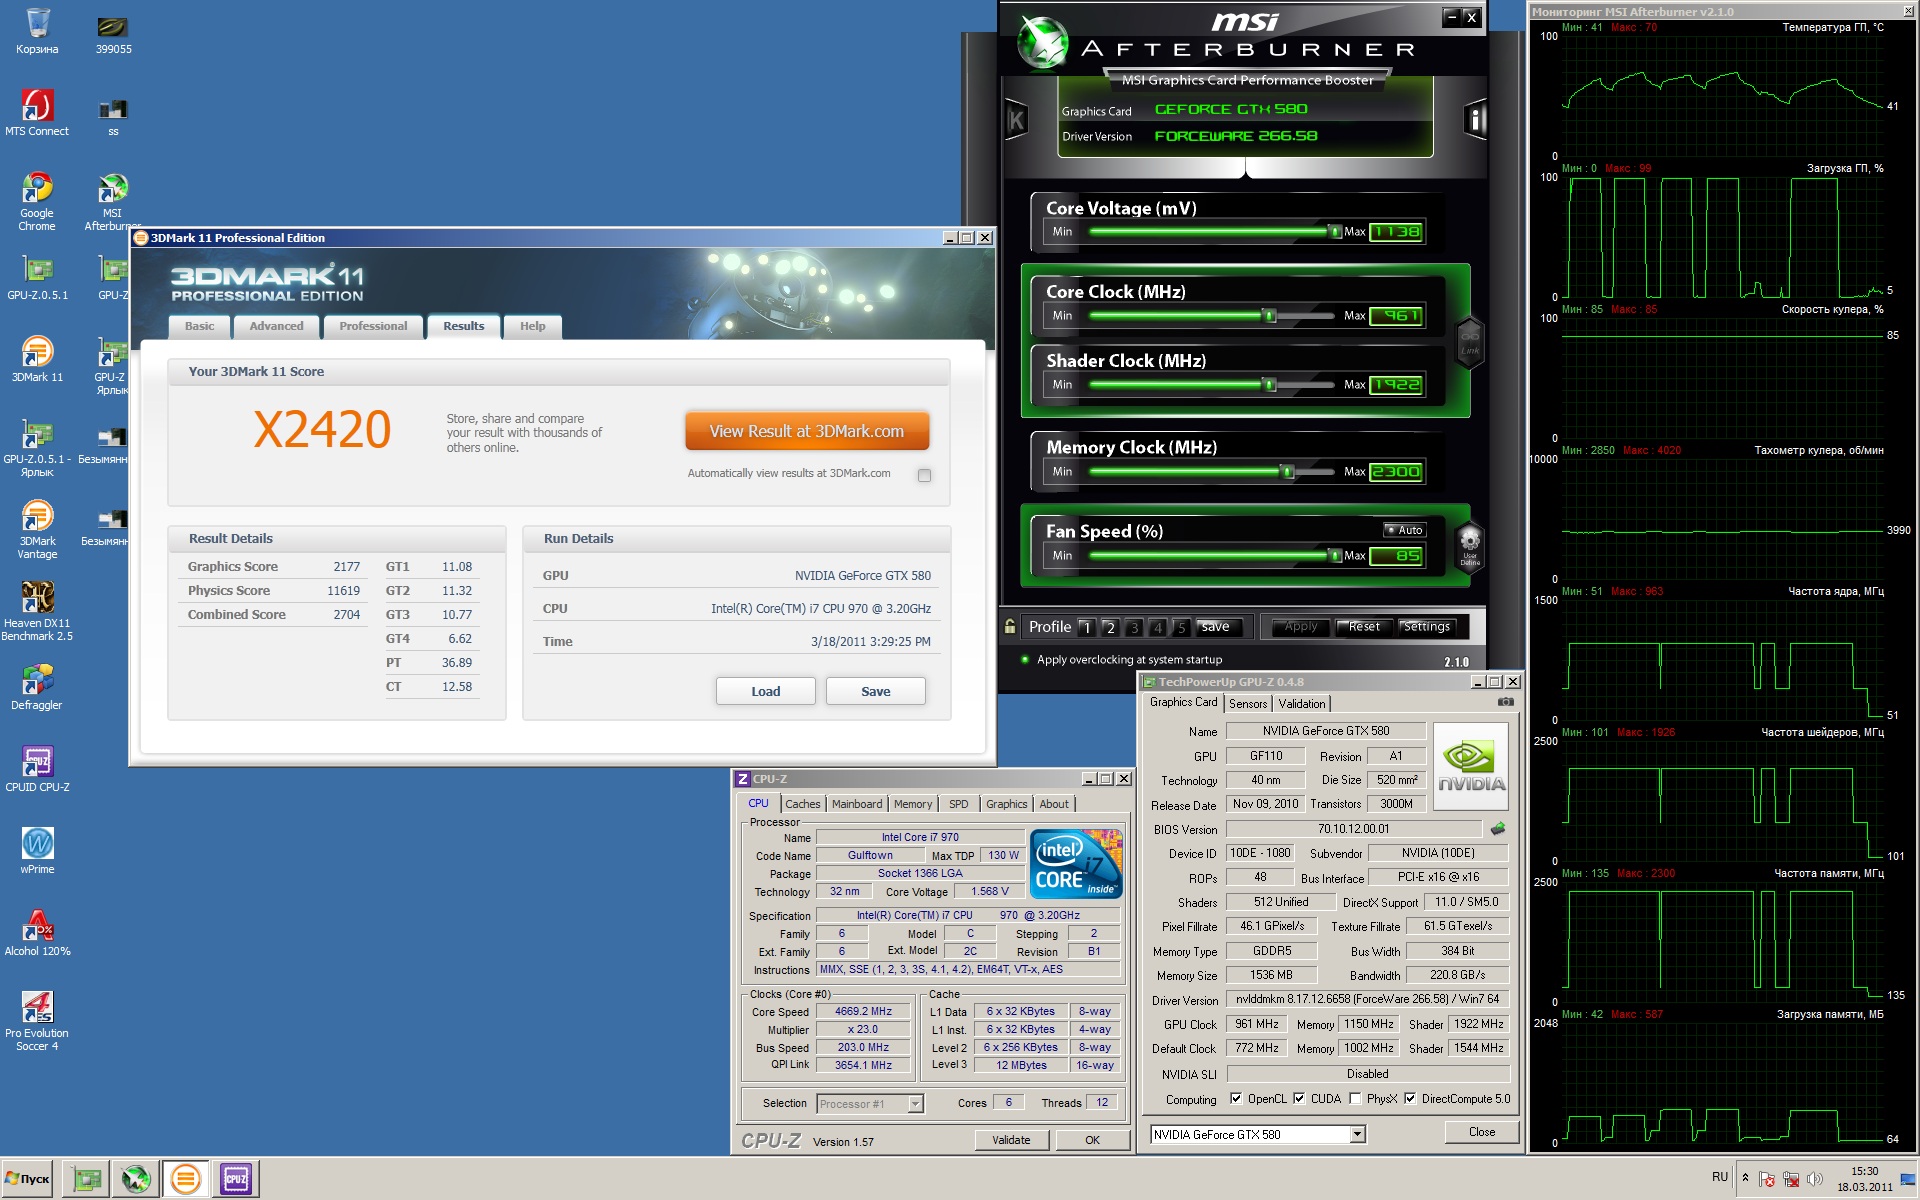Open the NVIDIA GeForce GTX 580 dropdown

pos(1357,1134)
